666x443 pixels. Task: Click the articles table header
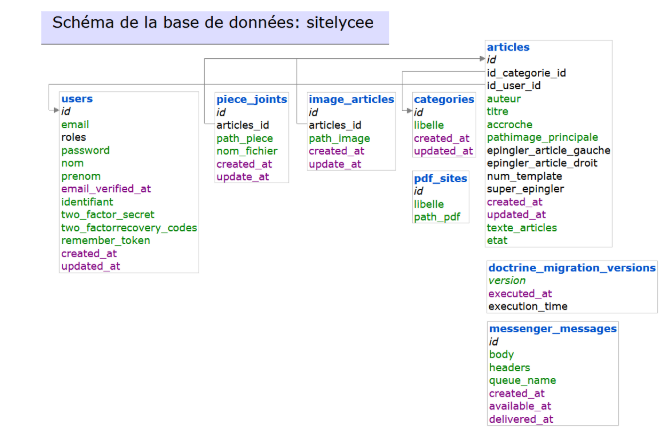click(508, 47)
